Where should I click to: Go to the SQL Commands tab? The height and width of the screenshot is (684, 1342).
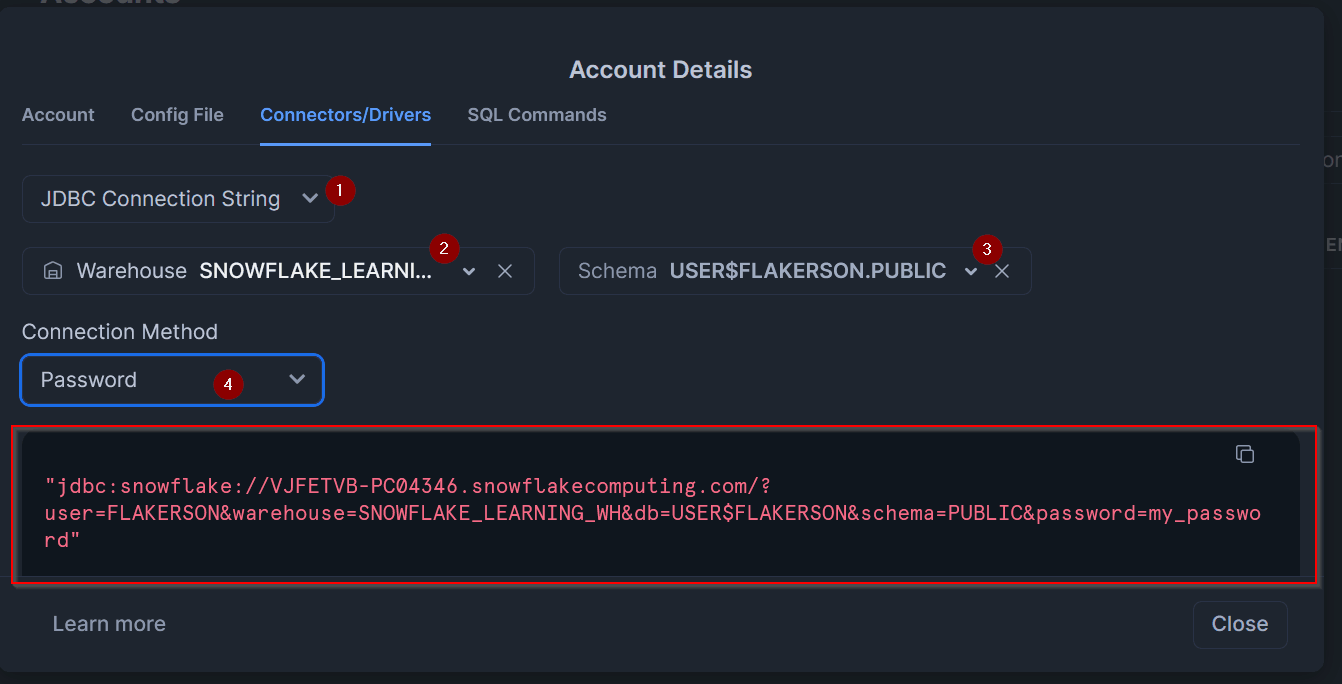(536, 115)
